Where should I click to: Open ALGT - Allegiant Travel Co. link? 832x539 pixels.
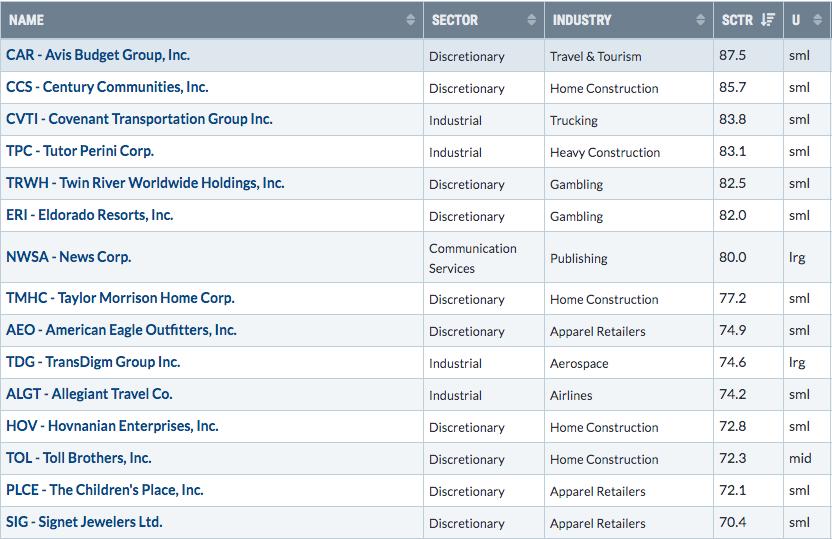[x=89, y=394]
